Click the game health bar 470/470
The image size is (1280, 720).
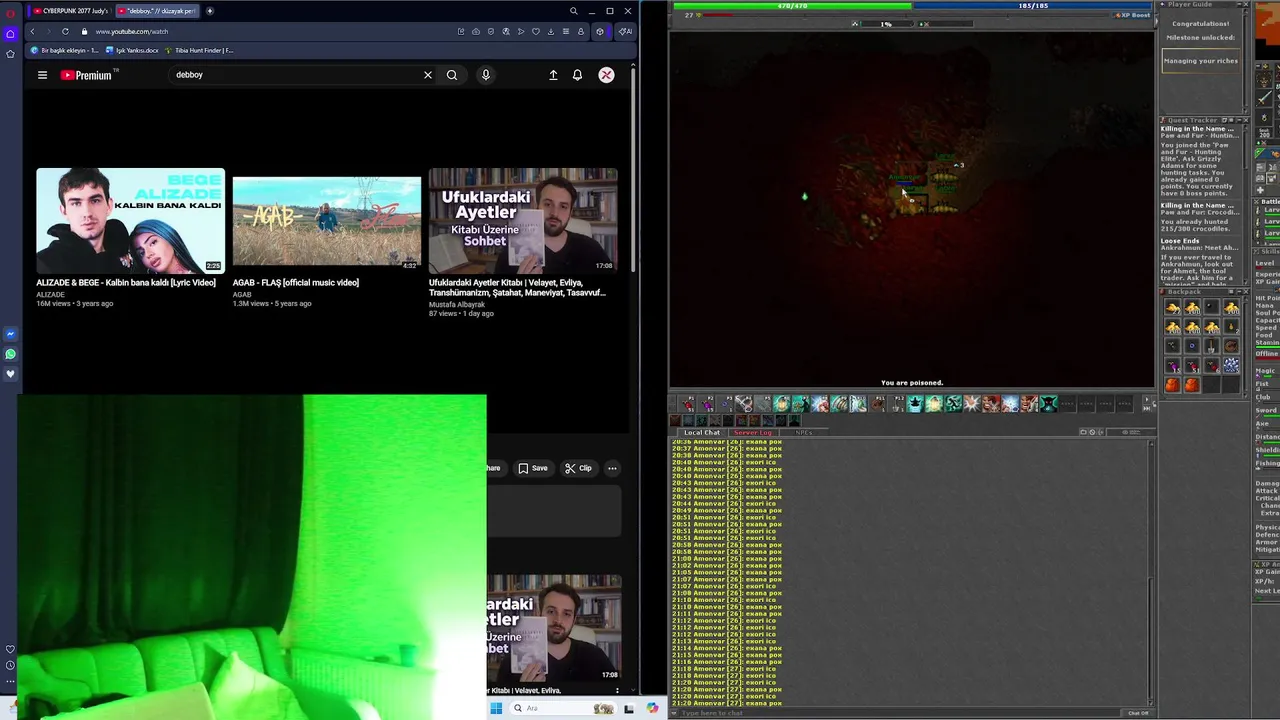[x=792, y=6]
